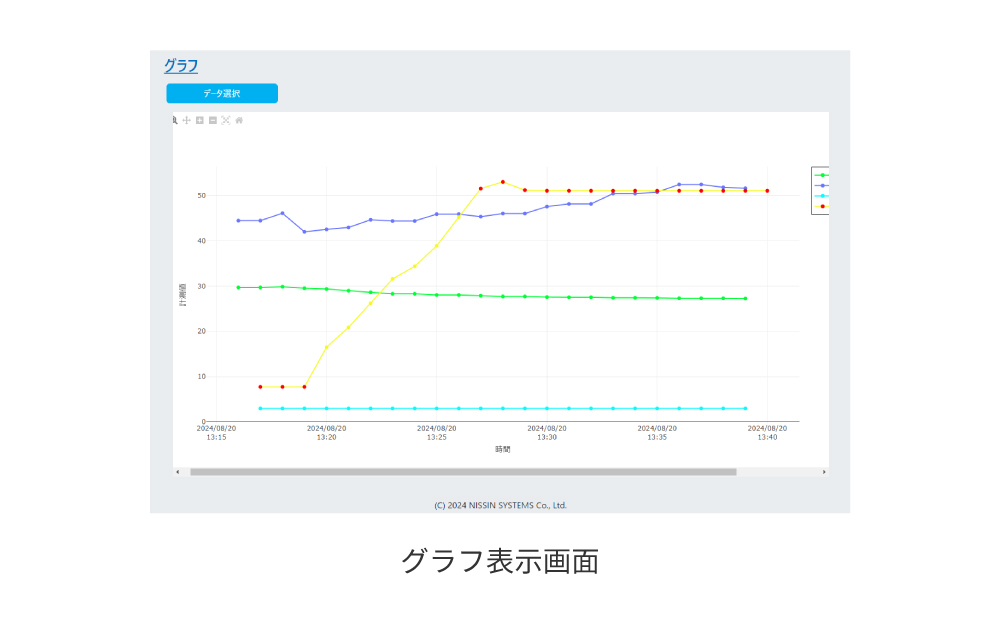This screenshot has width=1000, height=620.
Task: Click x-axis label 2024/08/20 13:20
Action: click(x=327, y=432)
